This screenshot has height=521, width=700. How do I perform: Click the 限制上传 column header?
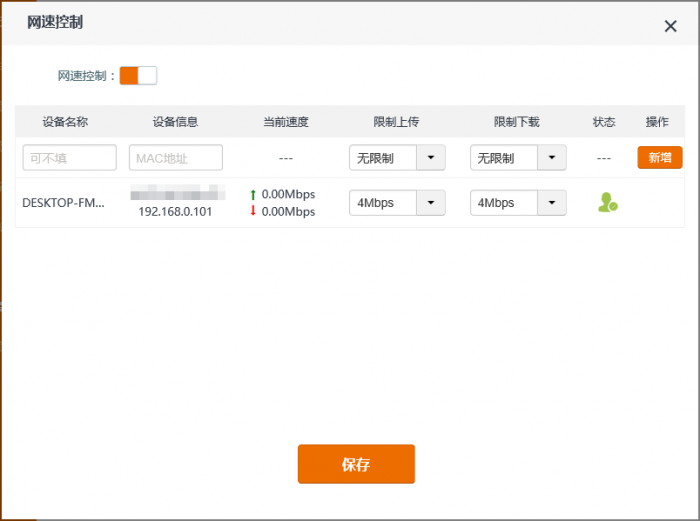pyautogui.click(x=396, y=122)
